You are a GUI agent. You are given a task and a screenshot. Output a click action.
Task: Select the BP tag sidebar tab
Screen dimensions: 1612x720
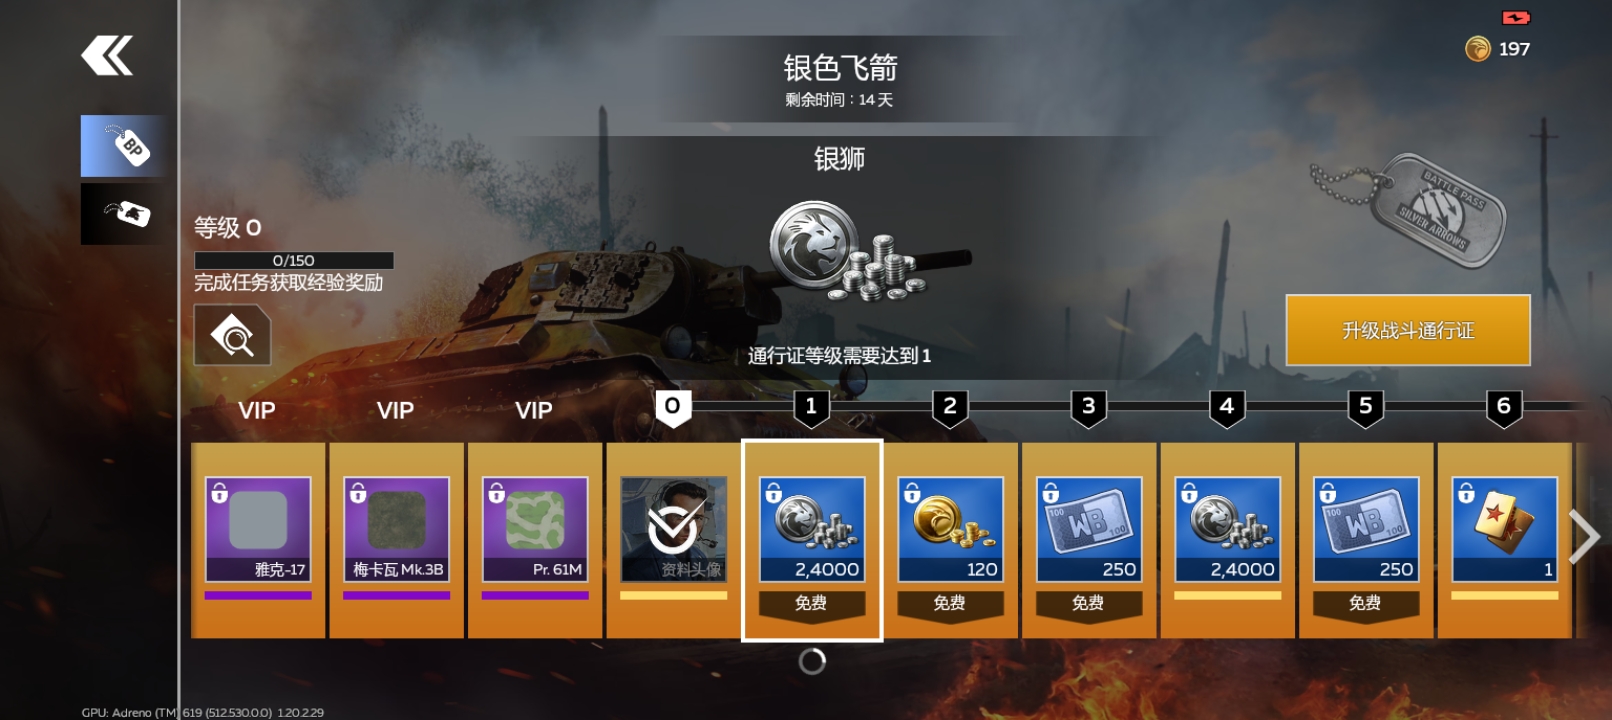[124, 146]
